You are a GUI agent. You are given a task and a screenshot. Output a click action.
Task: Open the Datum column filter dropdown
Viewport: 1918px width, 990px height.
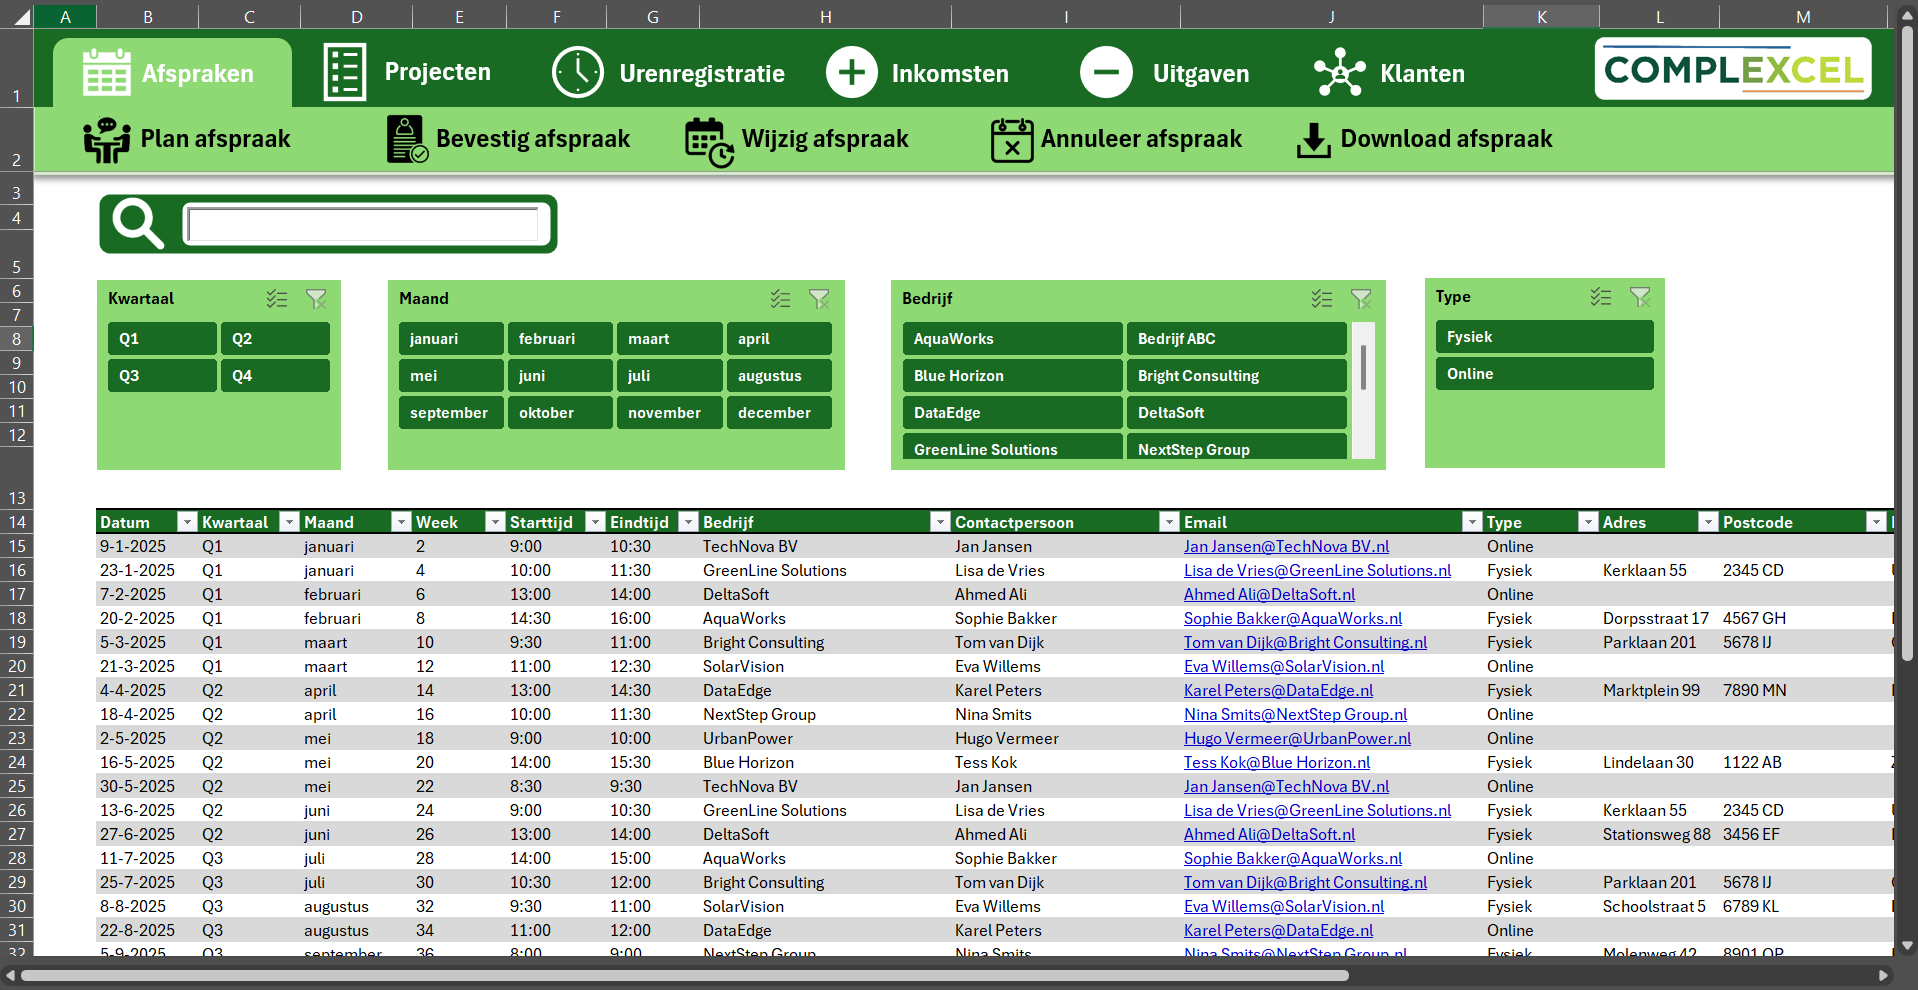[x=187, y=521]
